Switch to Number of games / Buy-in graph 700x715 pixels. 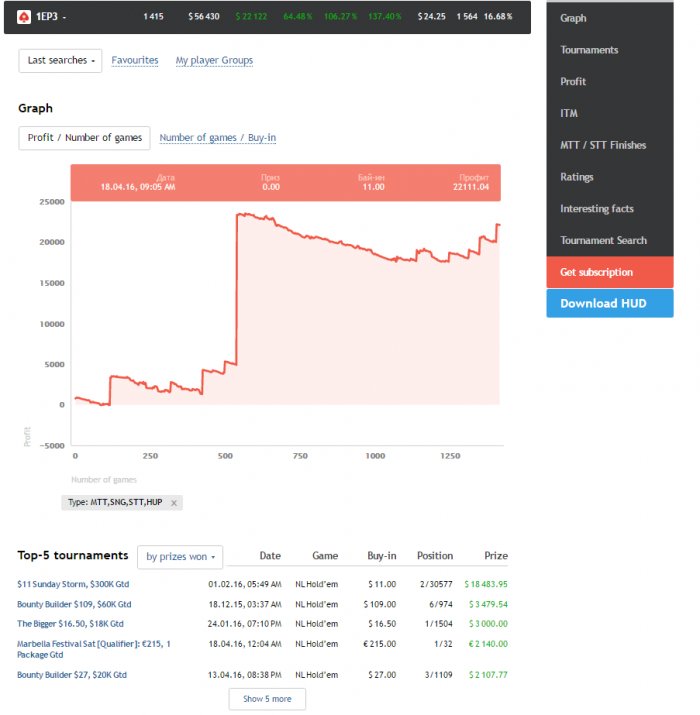(218, 138)
